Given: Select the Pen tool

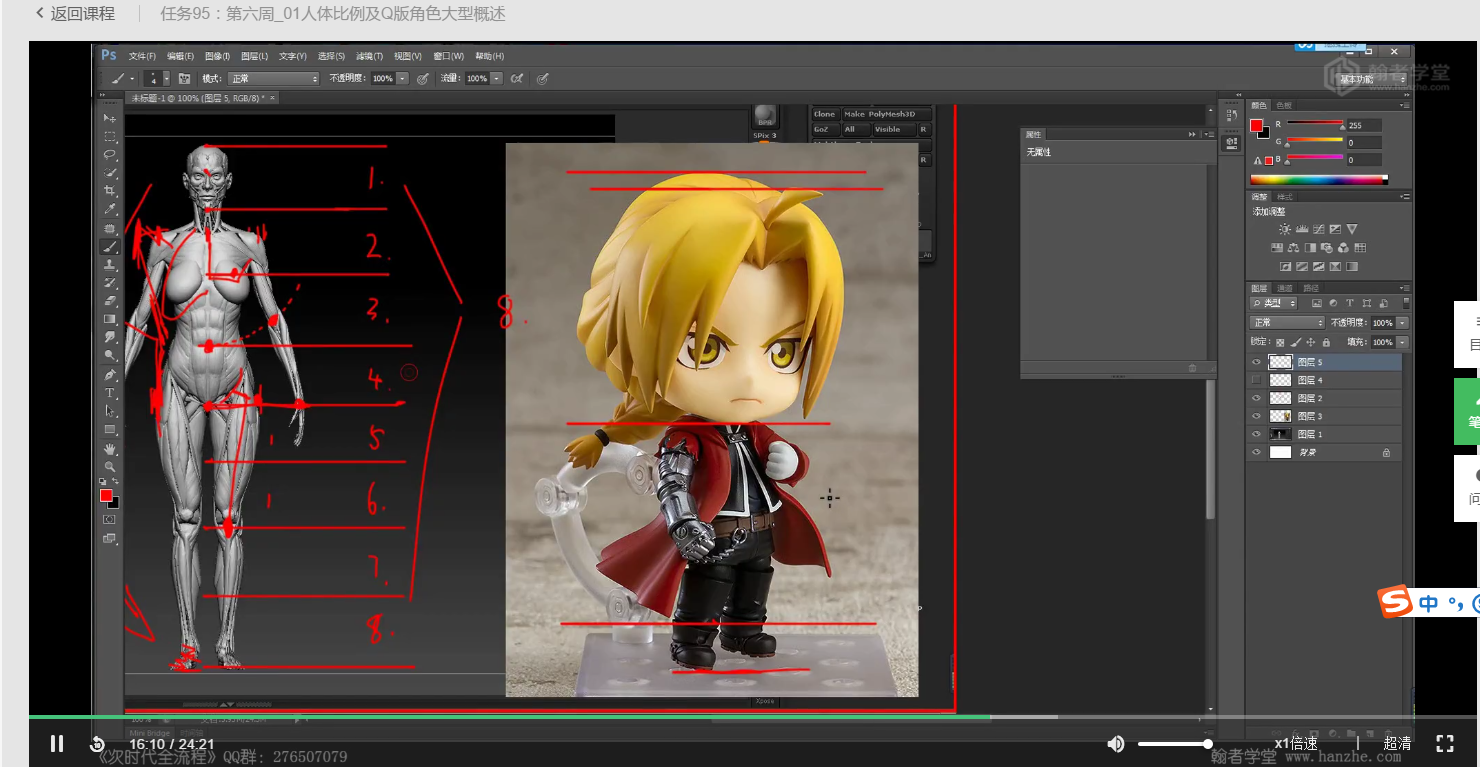Looking at the screenshot, I should point(110,374).
